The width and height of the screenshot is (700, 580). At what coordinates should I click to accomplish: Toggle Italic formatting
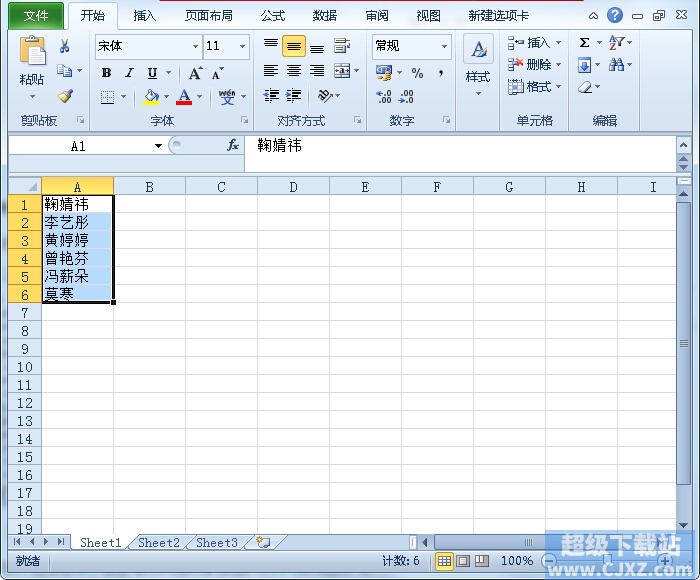129,73
